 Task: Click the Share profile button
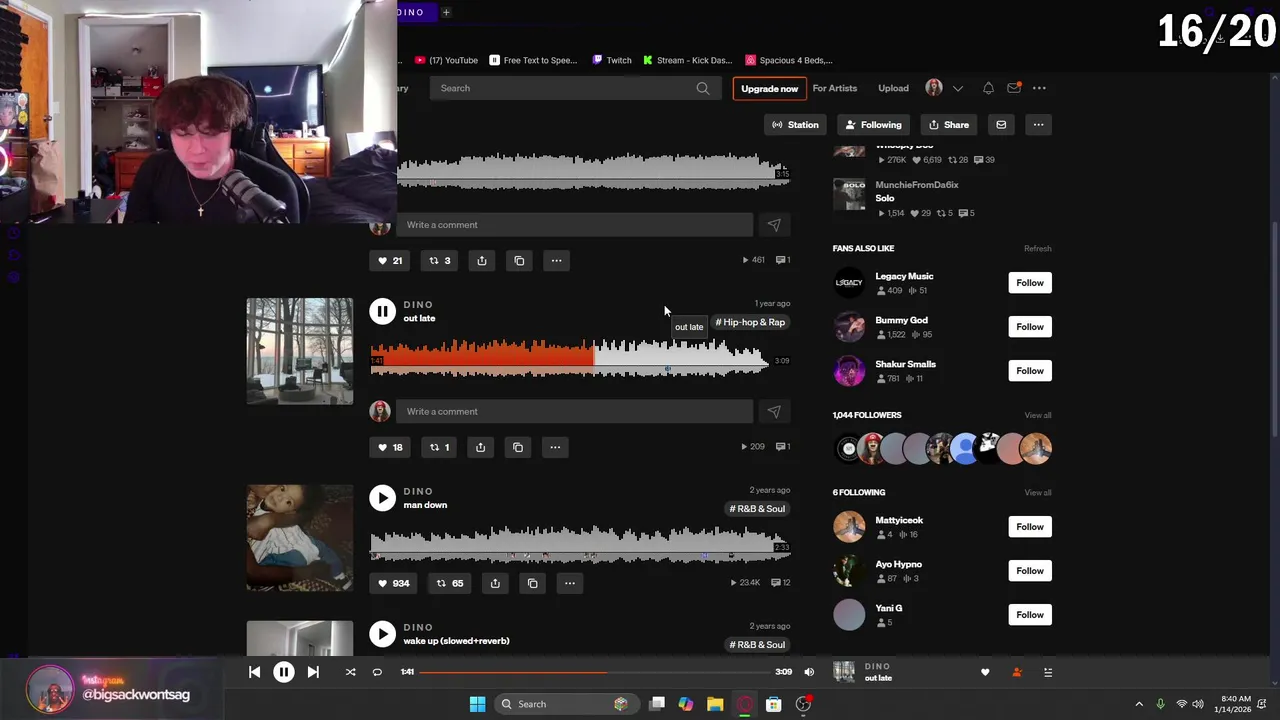point(949,125)
